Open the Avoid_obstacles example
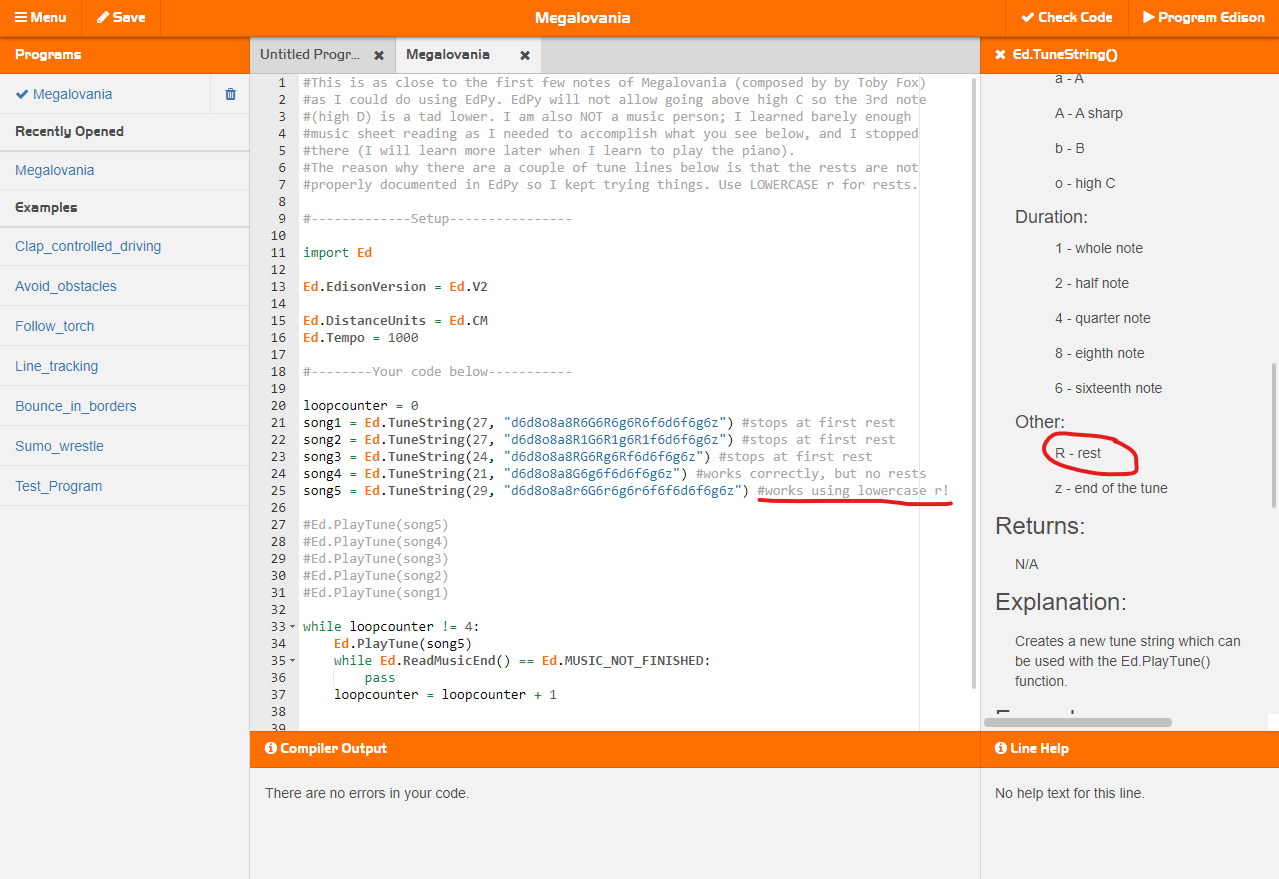Image resolution: width=1279 pixels, height=879 pixels. click(66, 286)
